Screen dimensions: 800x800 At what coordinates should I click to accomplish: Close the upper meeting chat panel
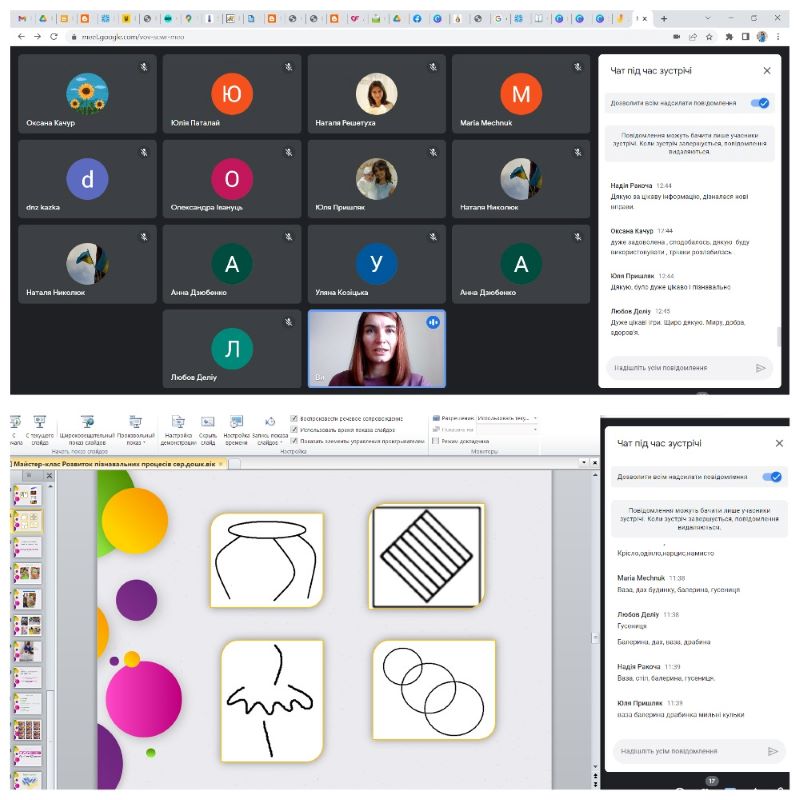click(x=767, y=70)
